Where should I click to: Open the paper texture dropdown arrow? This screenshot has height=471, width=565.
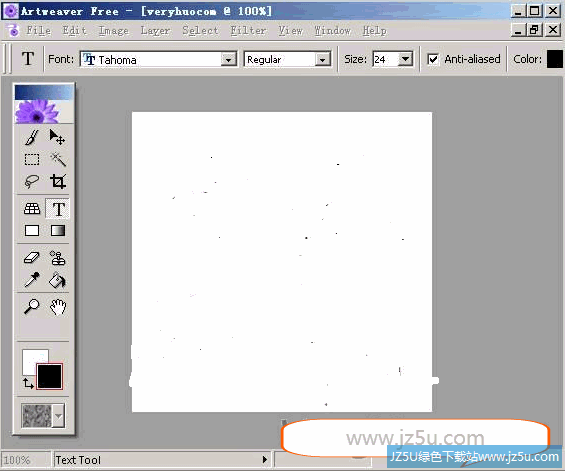tap(58, 416)
